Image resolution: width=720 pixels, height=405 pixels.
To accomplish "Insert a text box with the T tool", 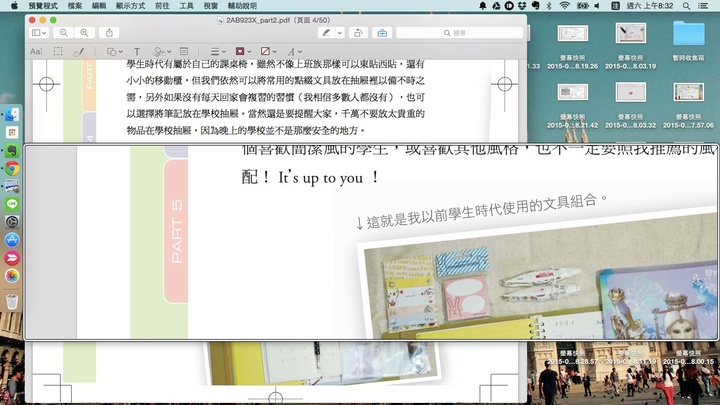I will (x=137, y=51).
